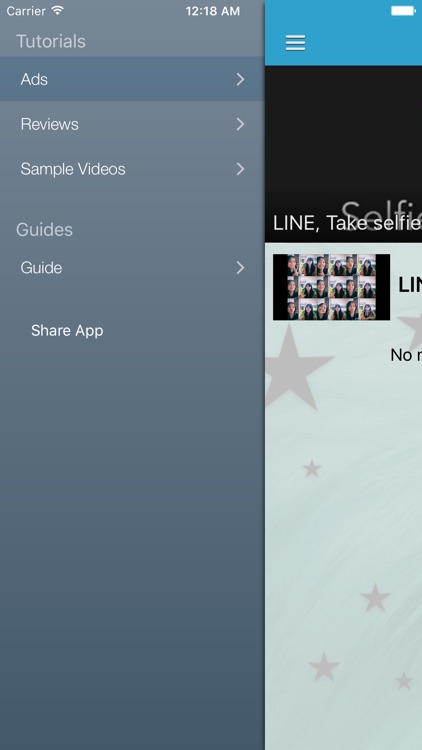Tap the 12:18 AM clock

212,11
